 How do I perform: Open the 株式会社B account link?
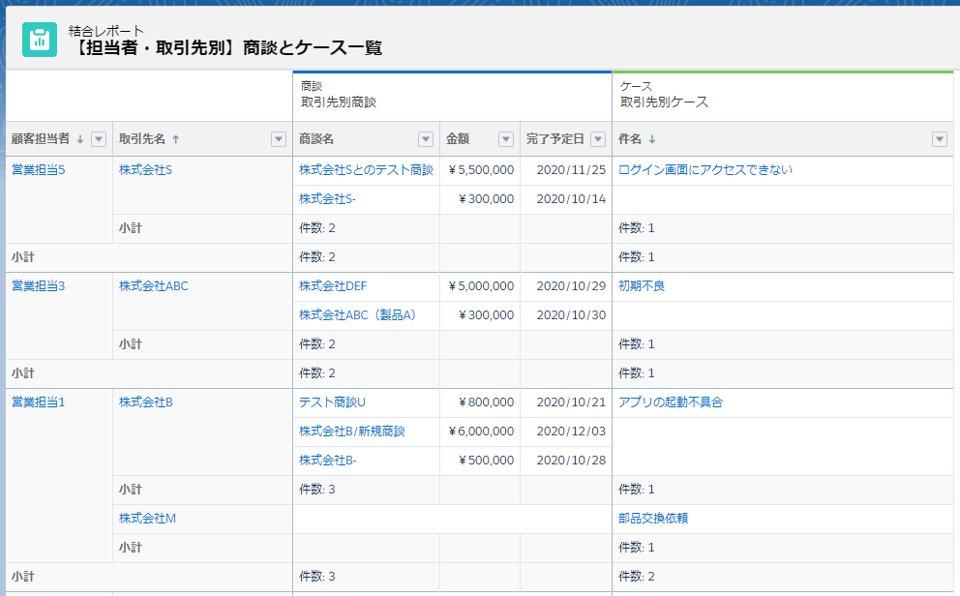(x=146, y=402)
